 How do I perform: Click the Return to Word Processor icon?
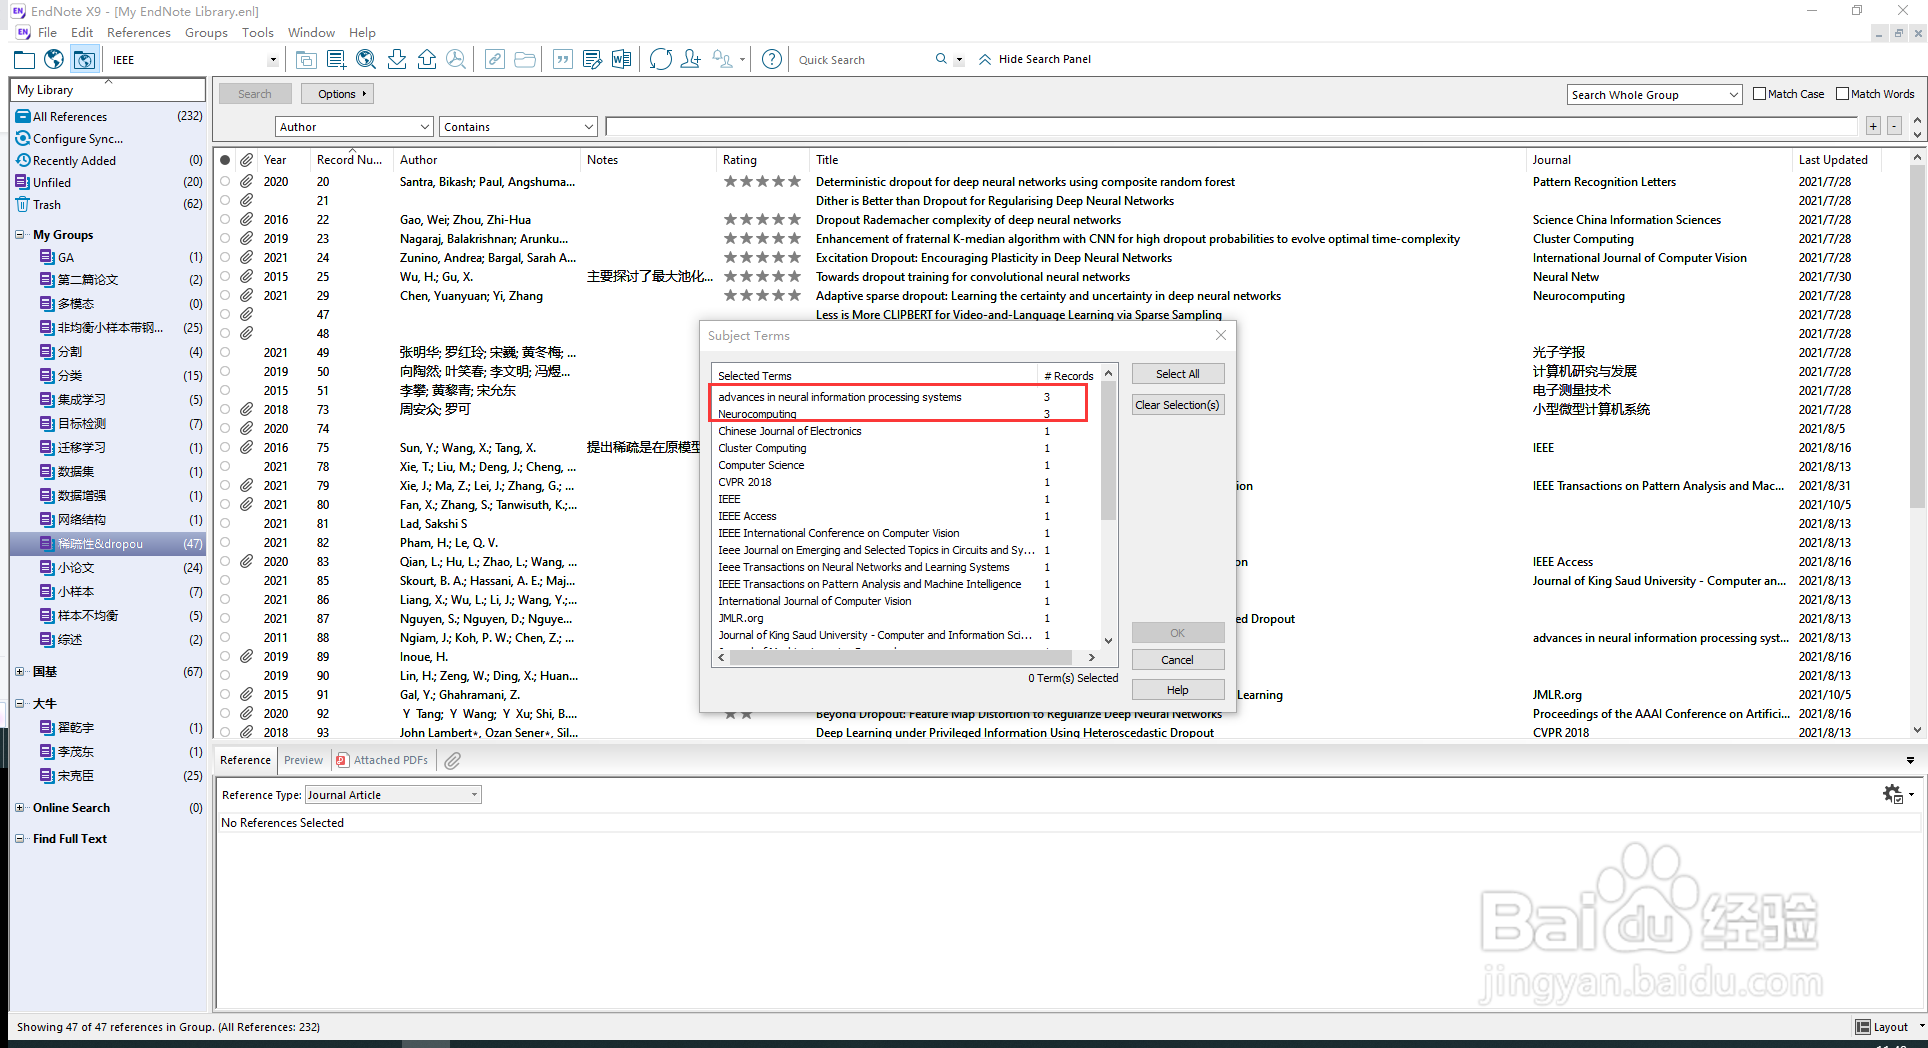click(x=622, y=60)
